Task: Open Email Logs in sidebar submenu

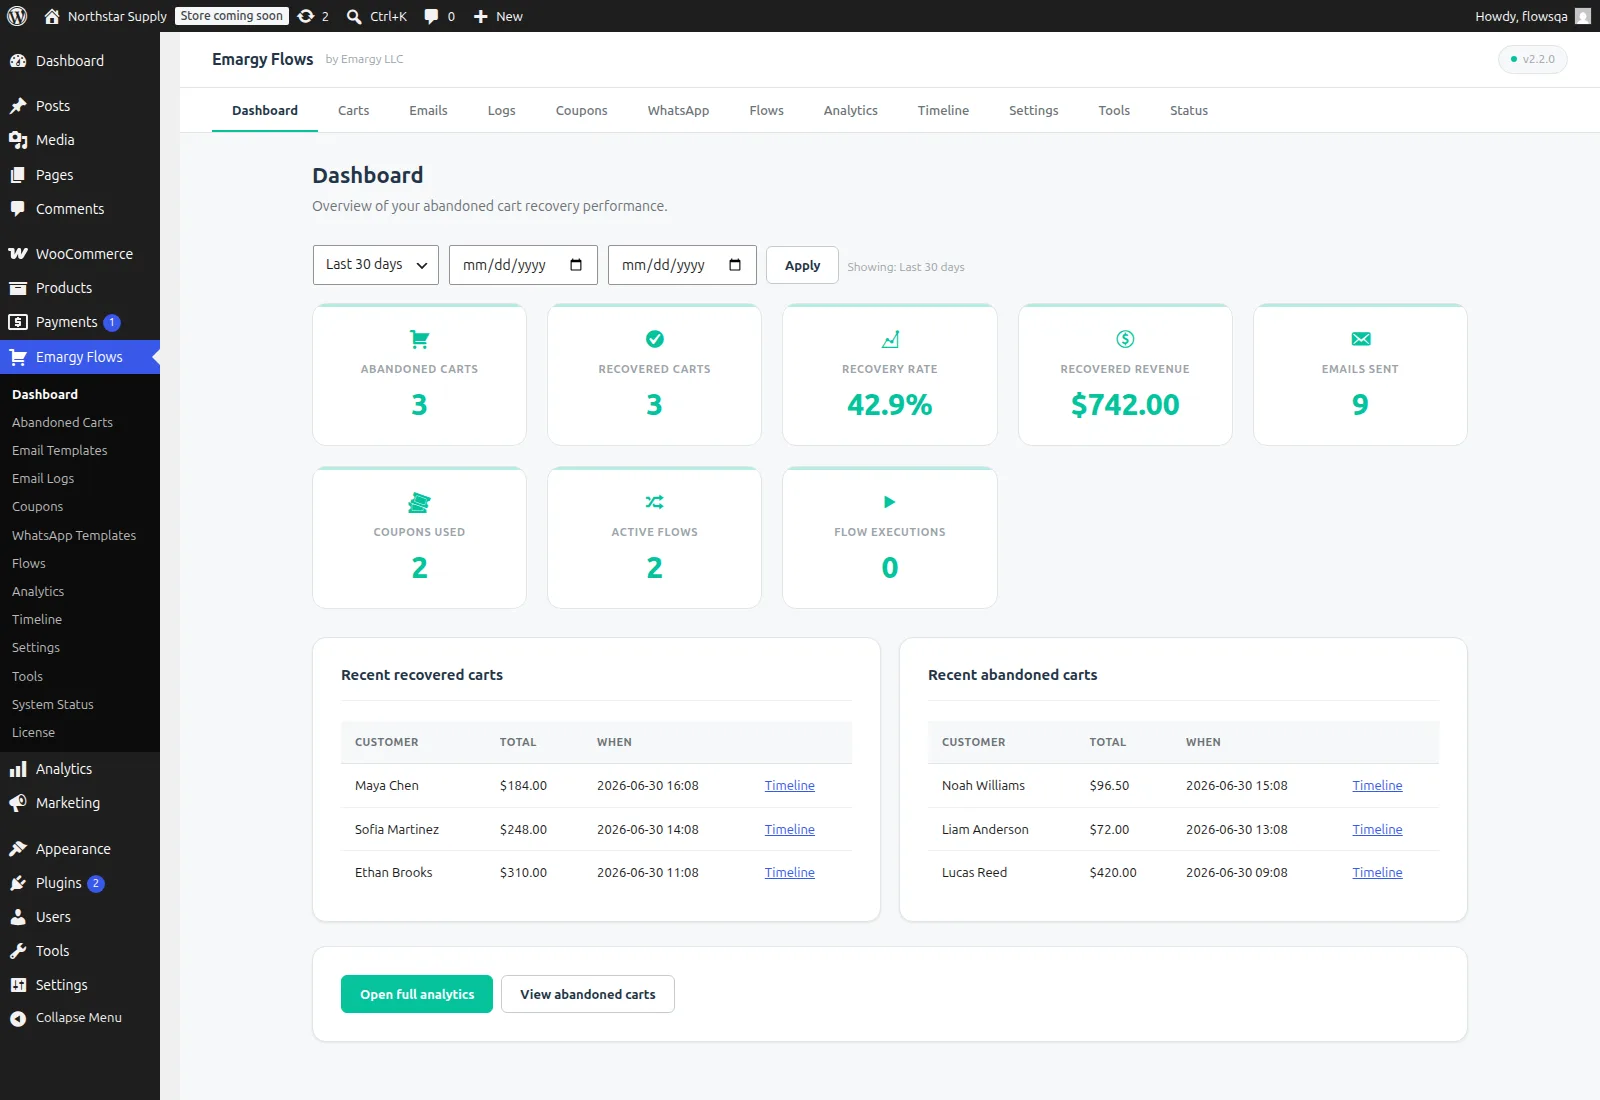Action: point(43,479)
